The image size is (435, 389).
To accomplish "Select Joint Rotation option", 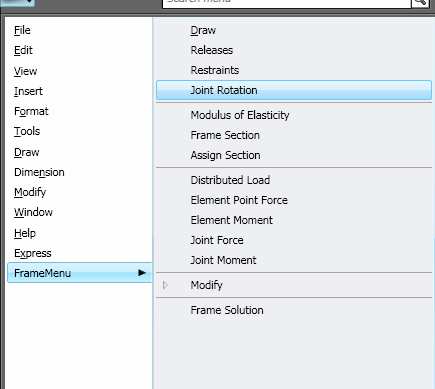I will (x=294, y=90).
